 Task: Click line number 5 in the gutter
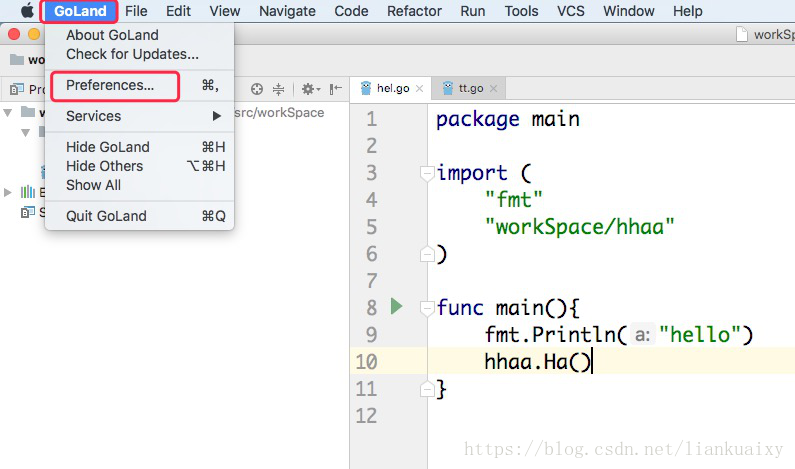click(x=372, y=227)
